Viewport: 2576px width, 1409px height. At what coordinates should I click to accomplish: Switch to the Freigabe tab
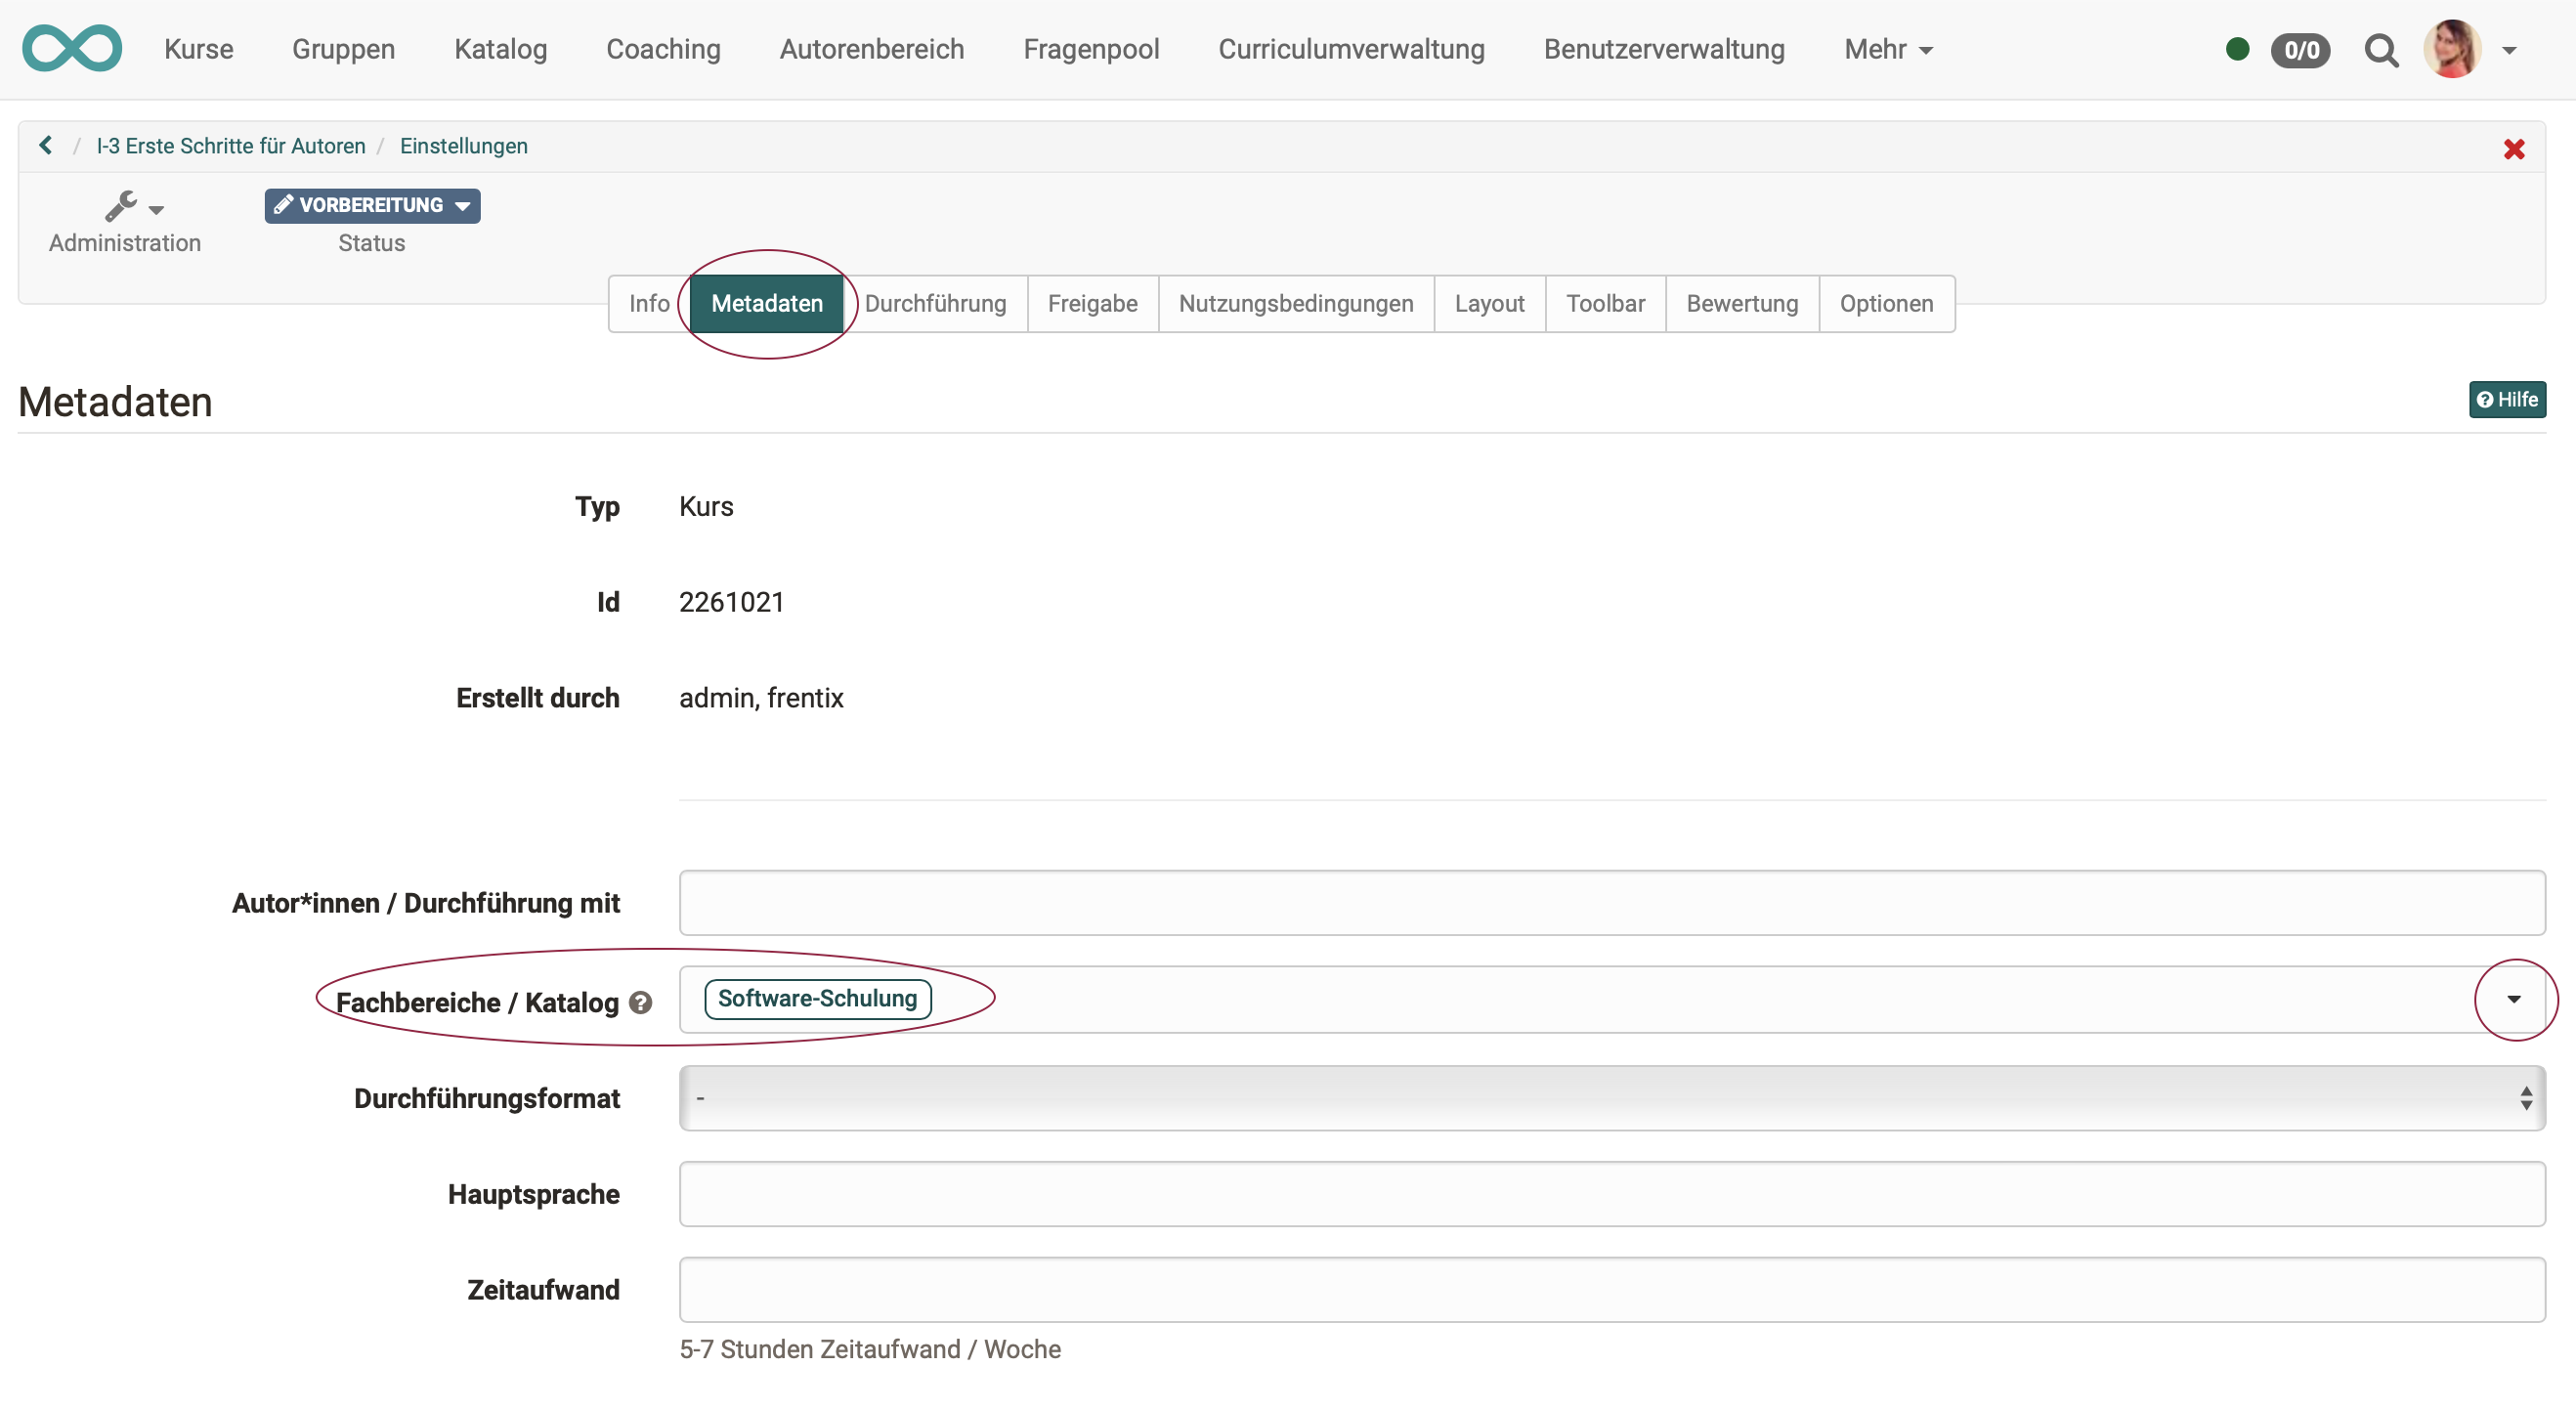click(x=1092, y=303)
